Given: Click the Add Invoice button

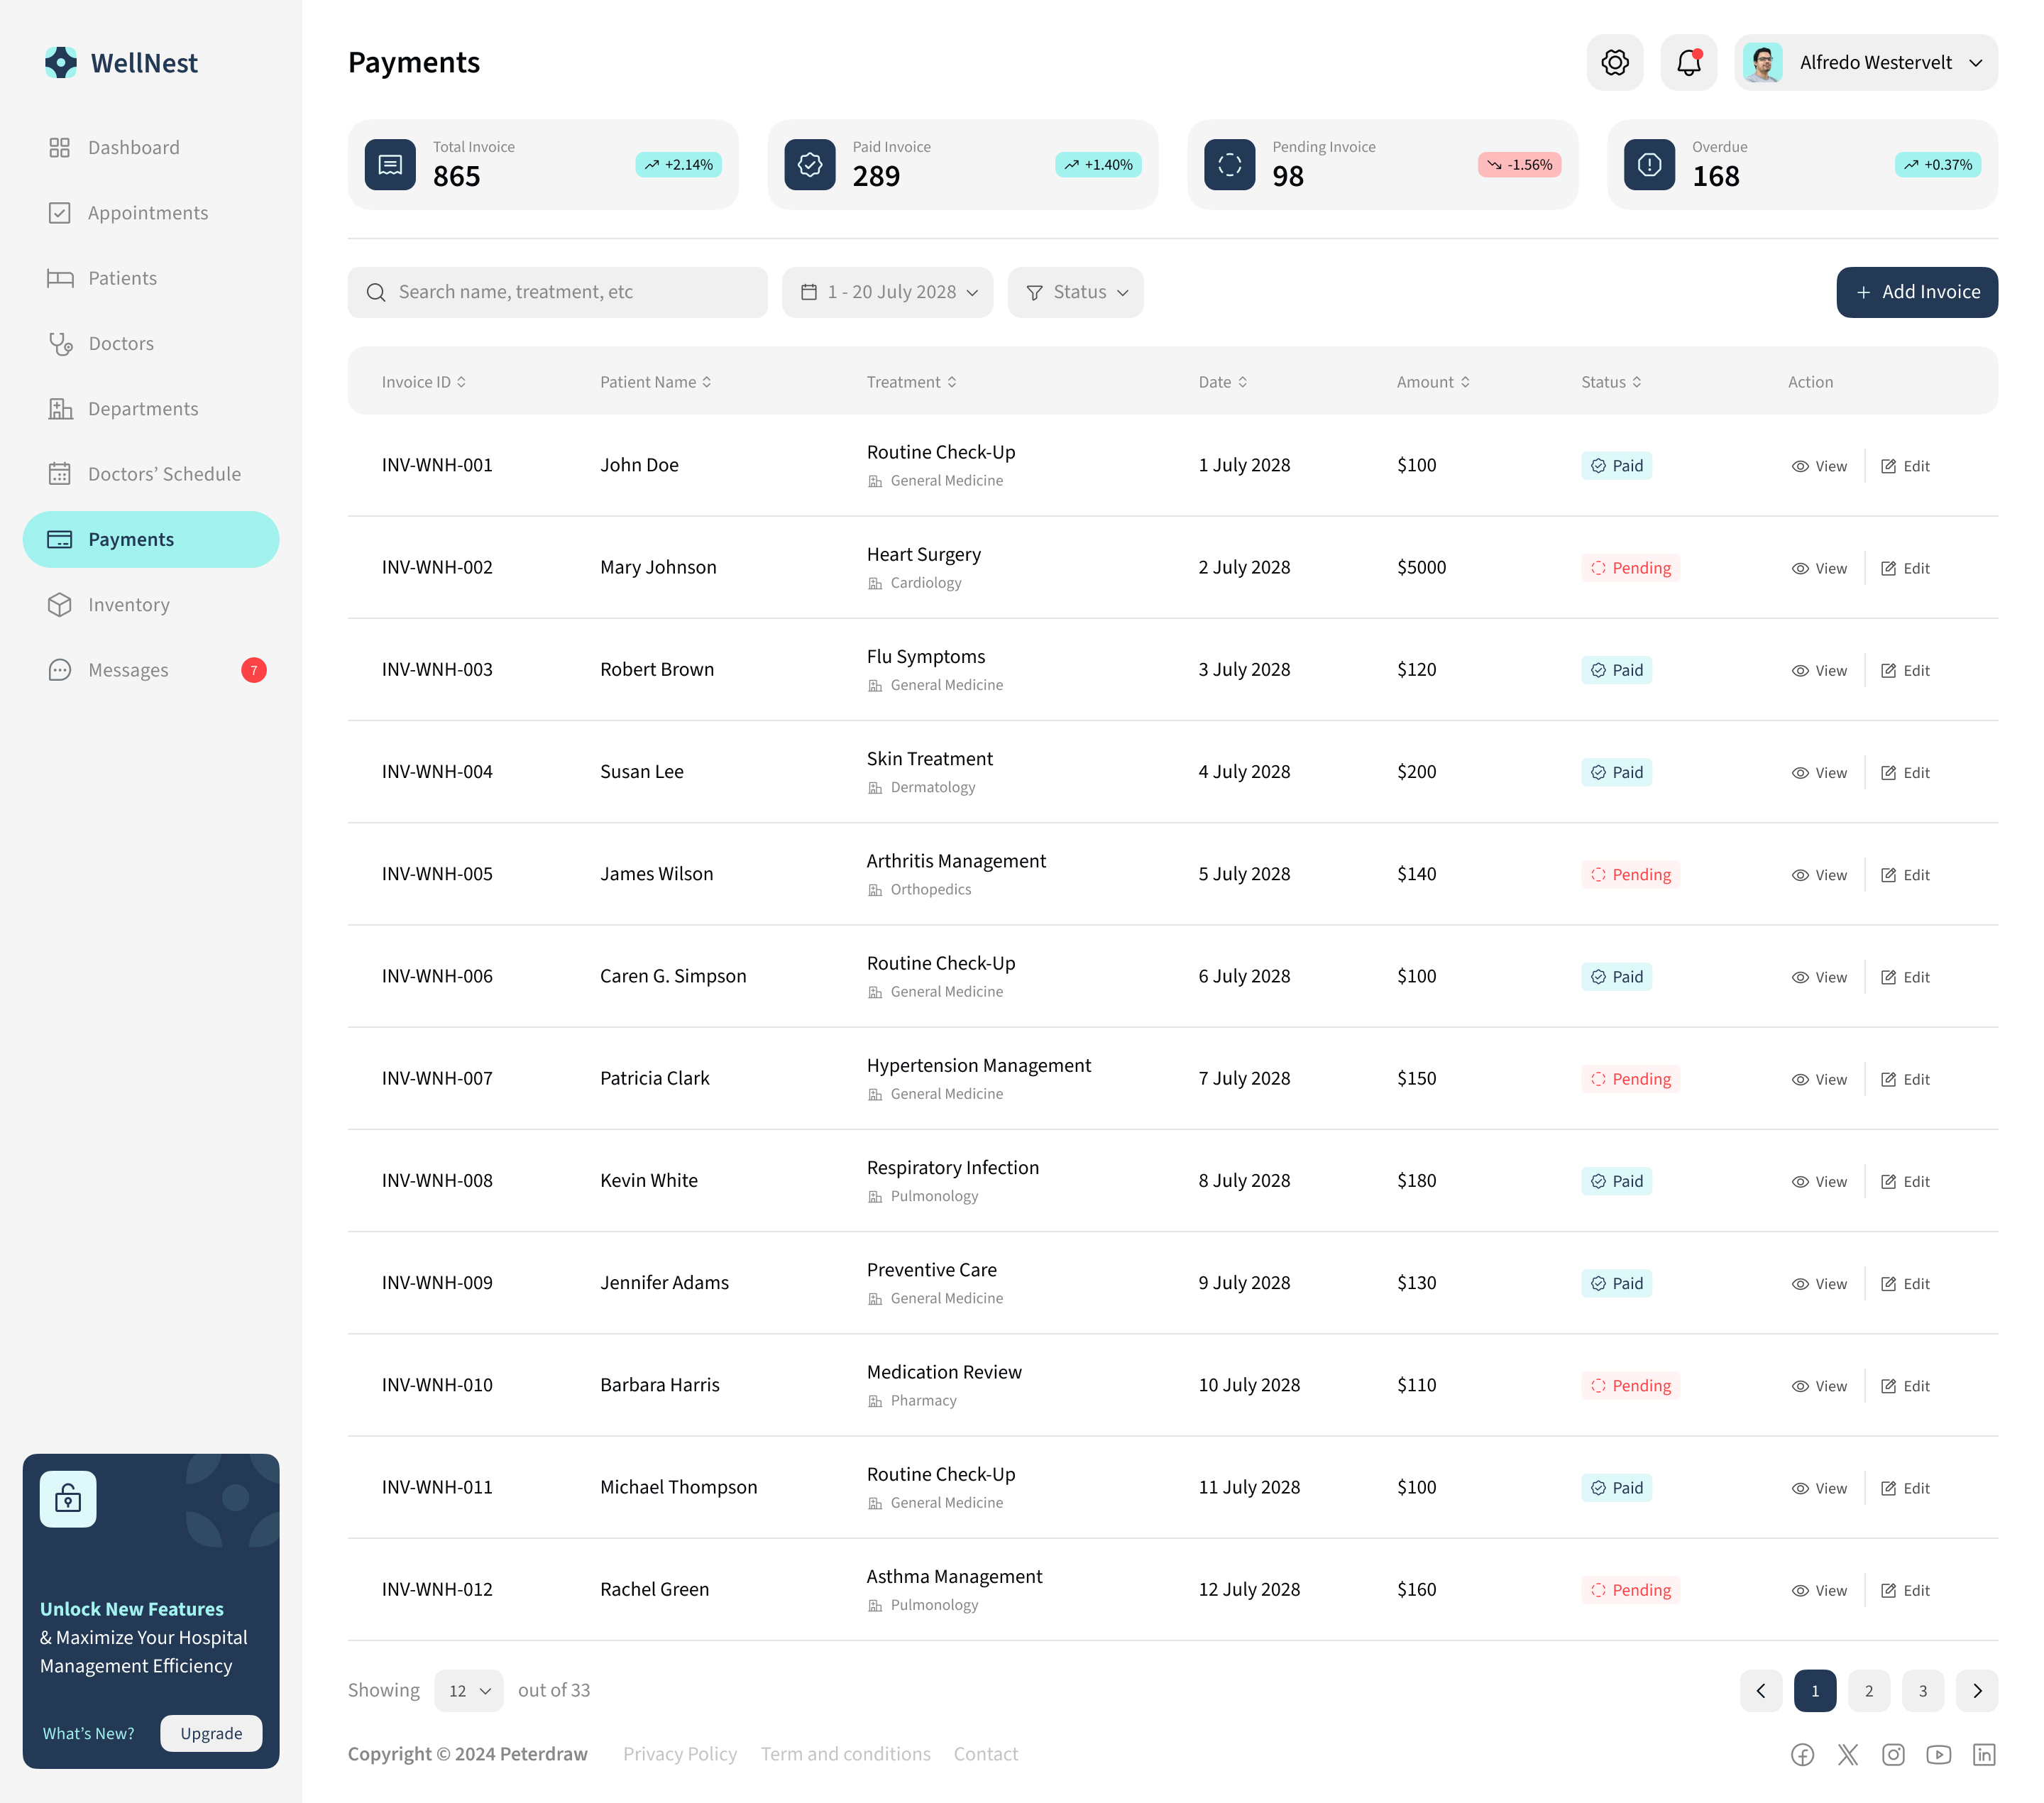Looking at the screenshot, I should tap(1916, 292).
